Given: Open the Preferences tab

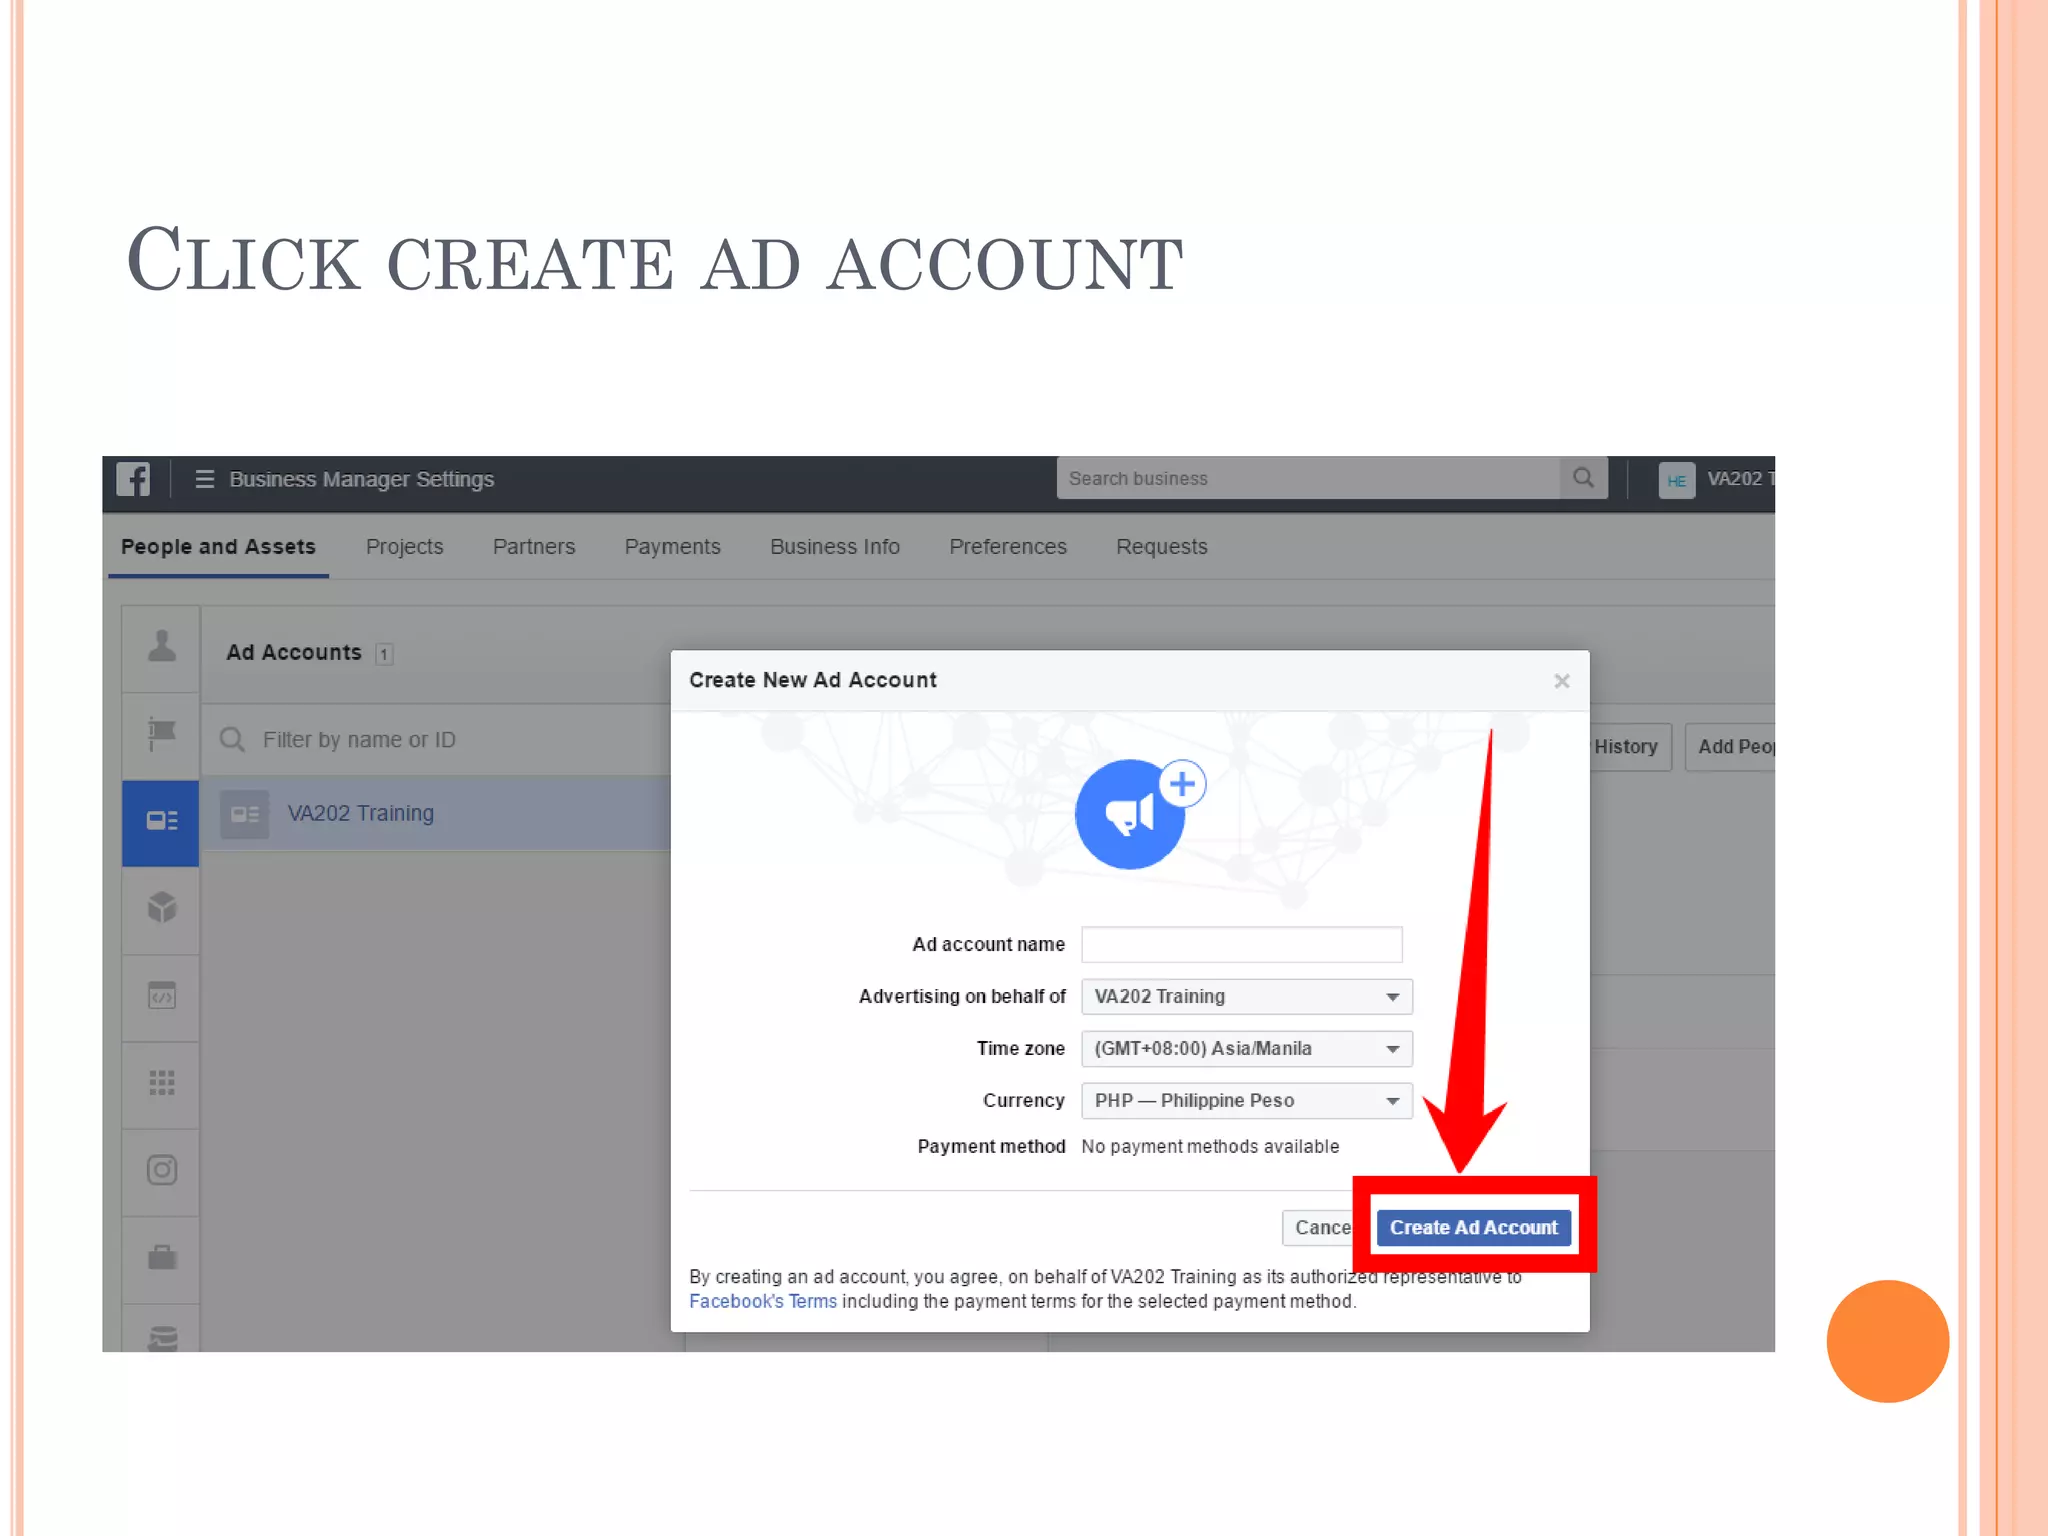Looking at the screenshot, I should (x=1008, y=547).
